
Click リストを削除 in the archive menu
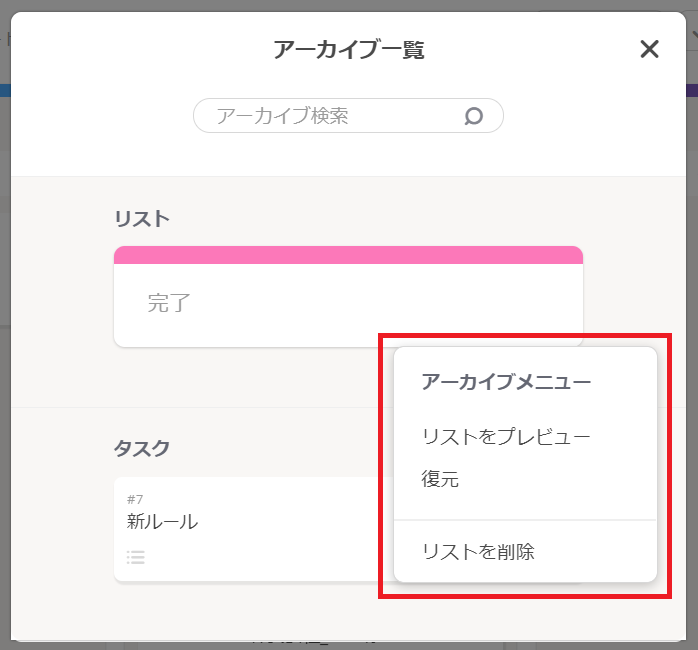pyautogui.click(x=478, y=551)
